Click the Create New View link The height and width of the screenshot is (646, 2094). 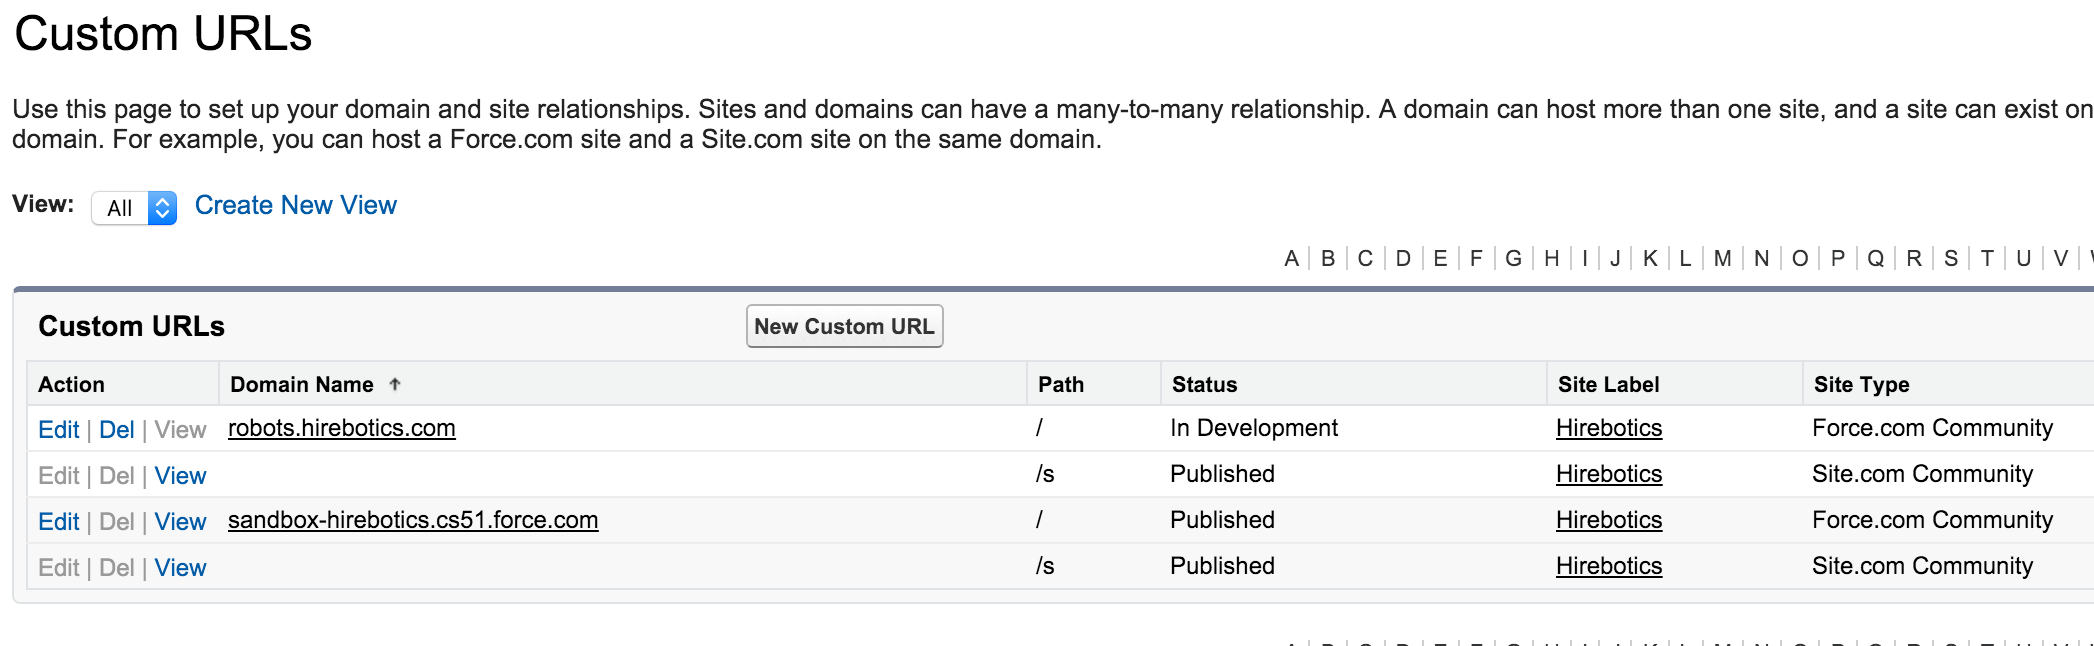coord(295,205)
